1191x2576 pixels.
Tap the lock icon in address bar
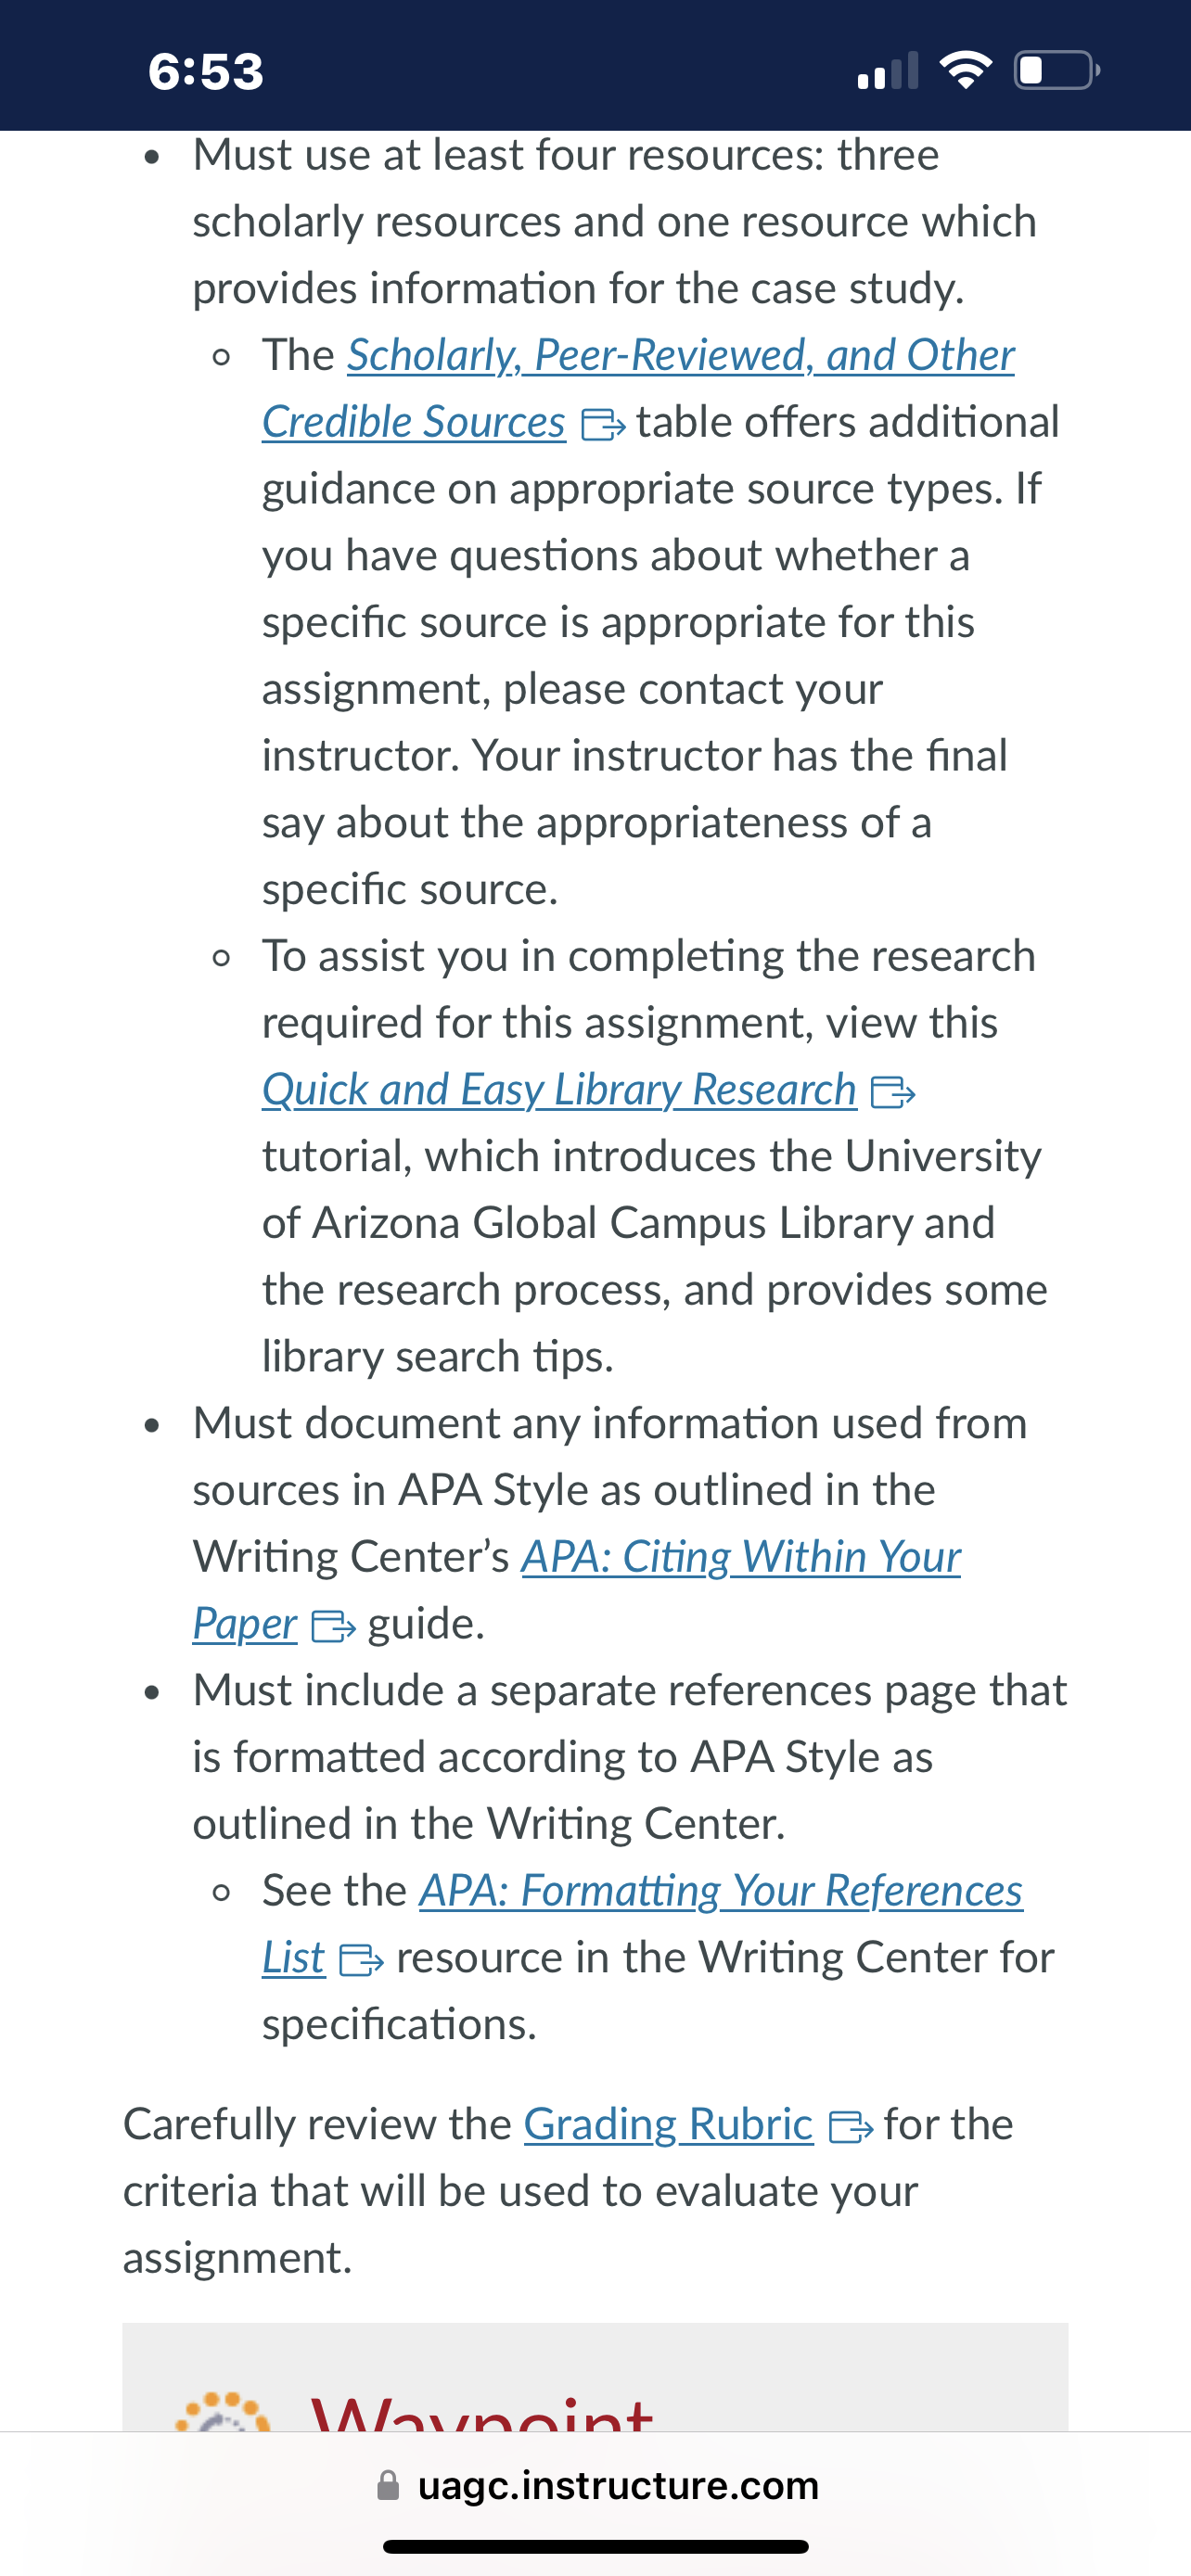tap(389, 2486)
